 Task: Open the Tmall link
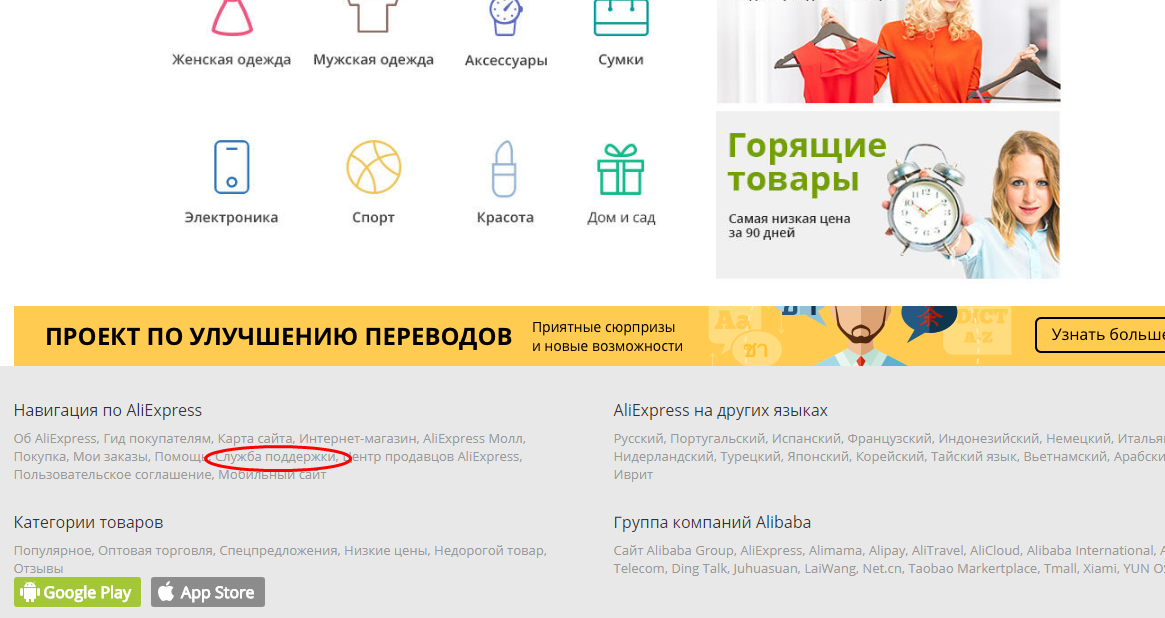pyautogui.click(x=1061, y=568)
